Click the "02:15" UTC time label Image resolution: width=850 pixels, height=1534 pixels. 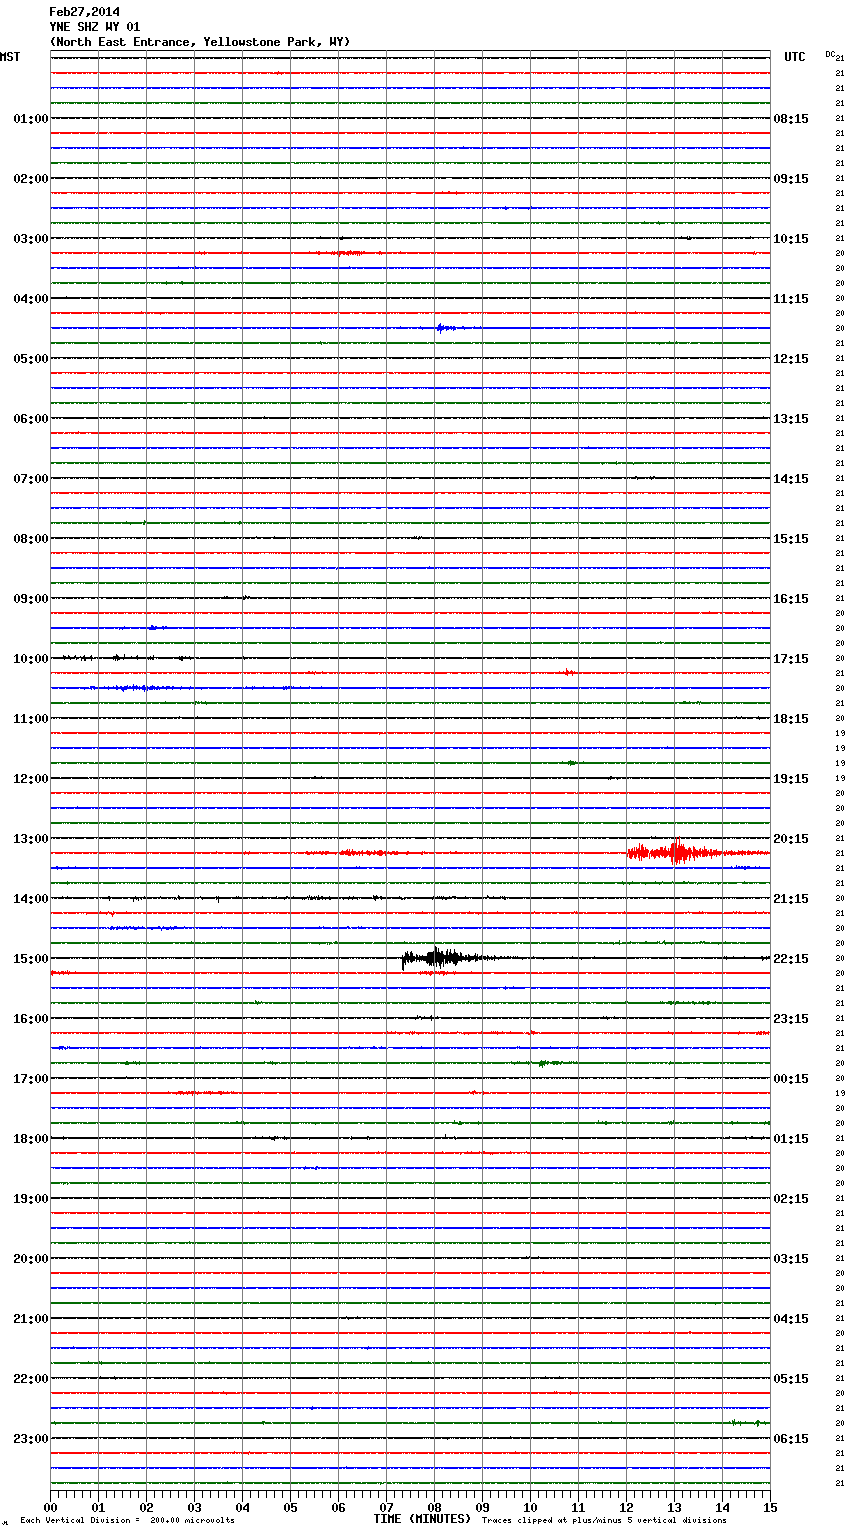tap(791, 1199)
